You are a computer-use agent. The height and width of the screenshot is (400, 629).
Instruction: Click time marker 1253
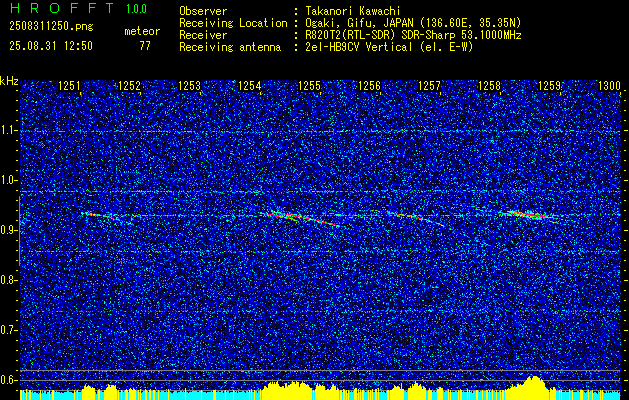pos(189,85)
